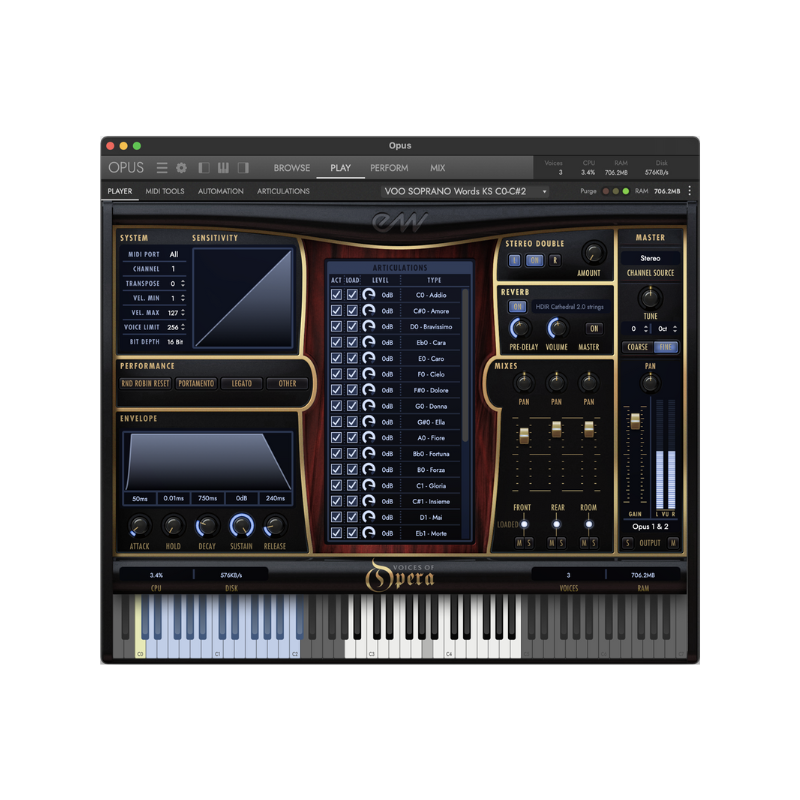The width and height of the screenshot is (800, 800).
Task: Click level knob for C0 - Addio
Action: coord(368,295)
